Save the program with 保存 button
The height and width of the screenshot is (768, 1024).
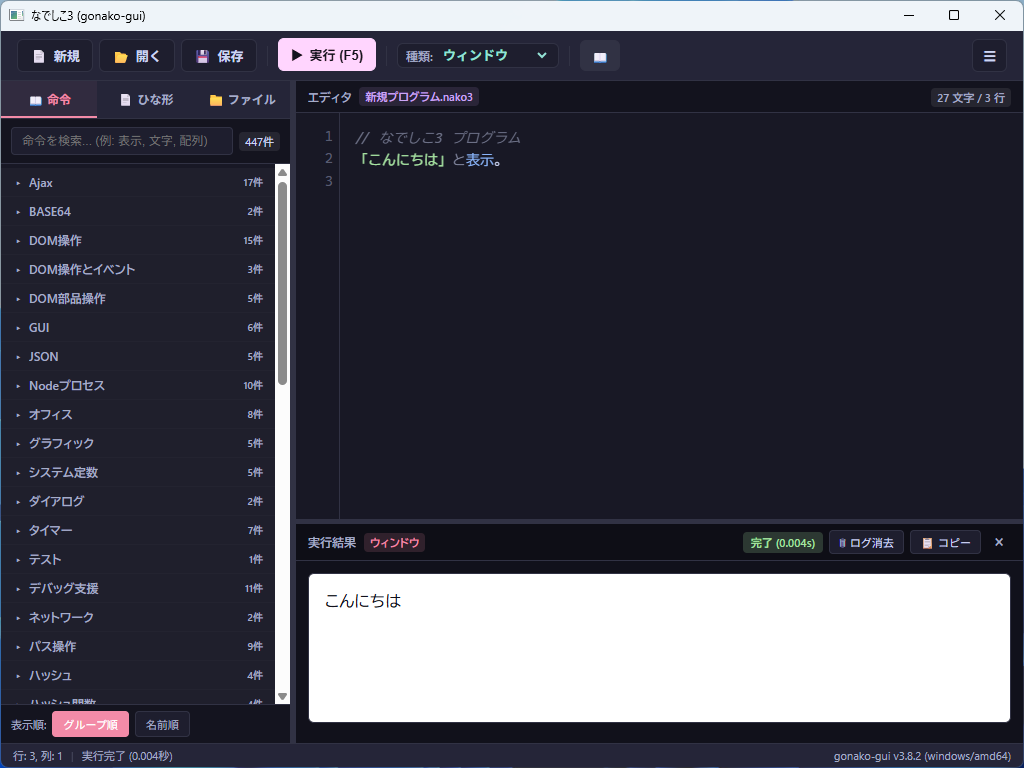click(x=219, y=56)
